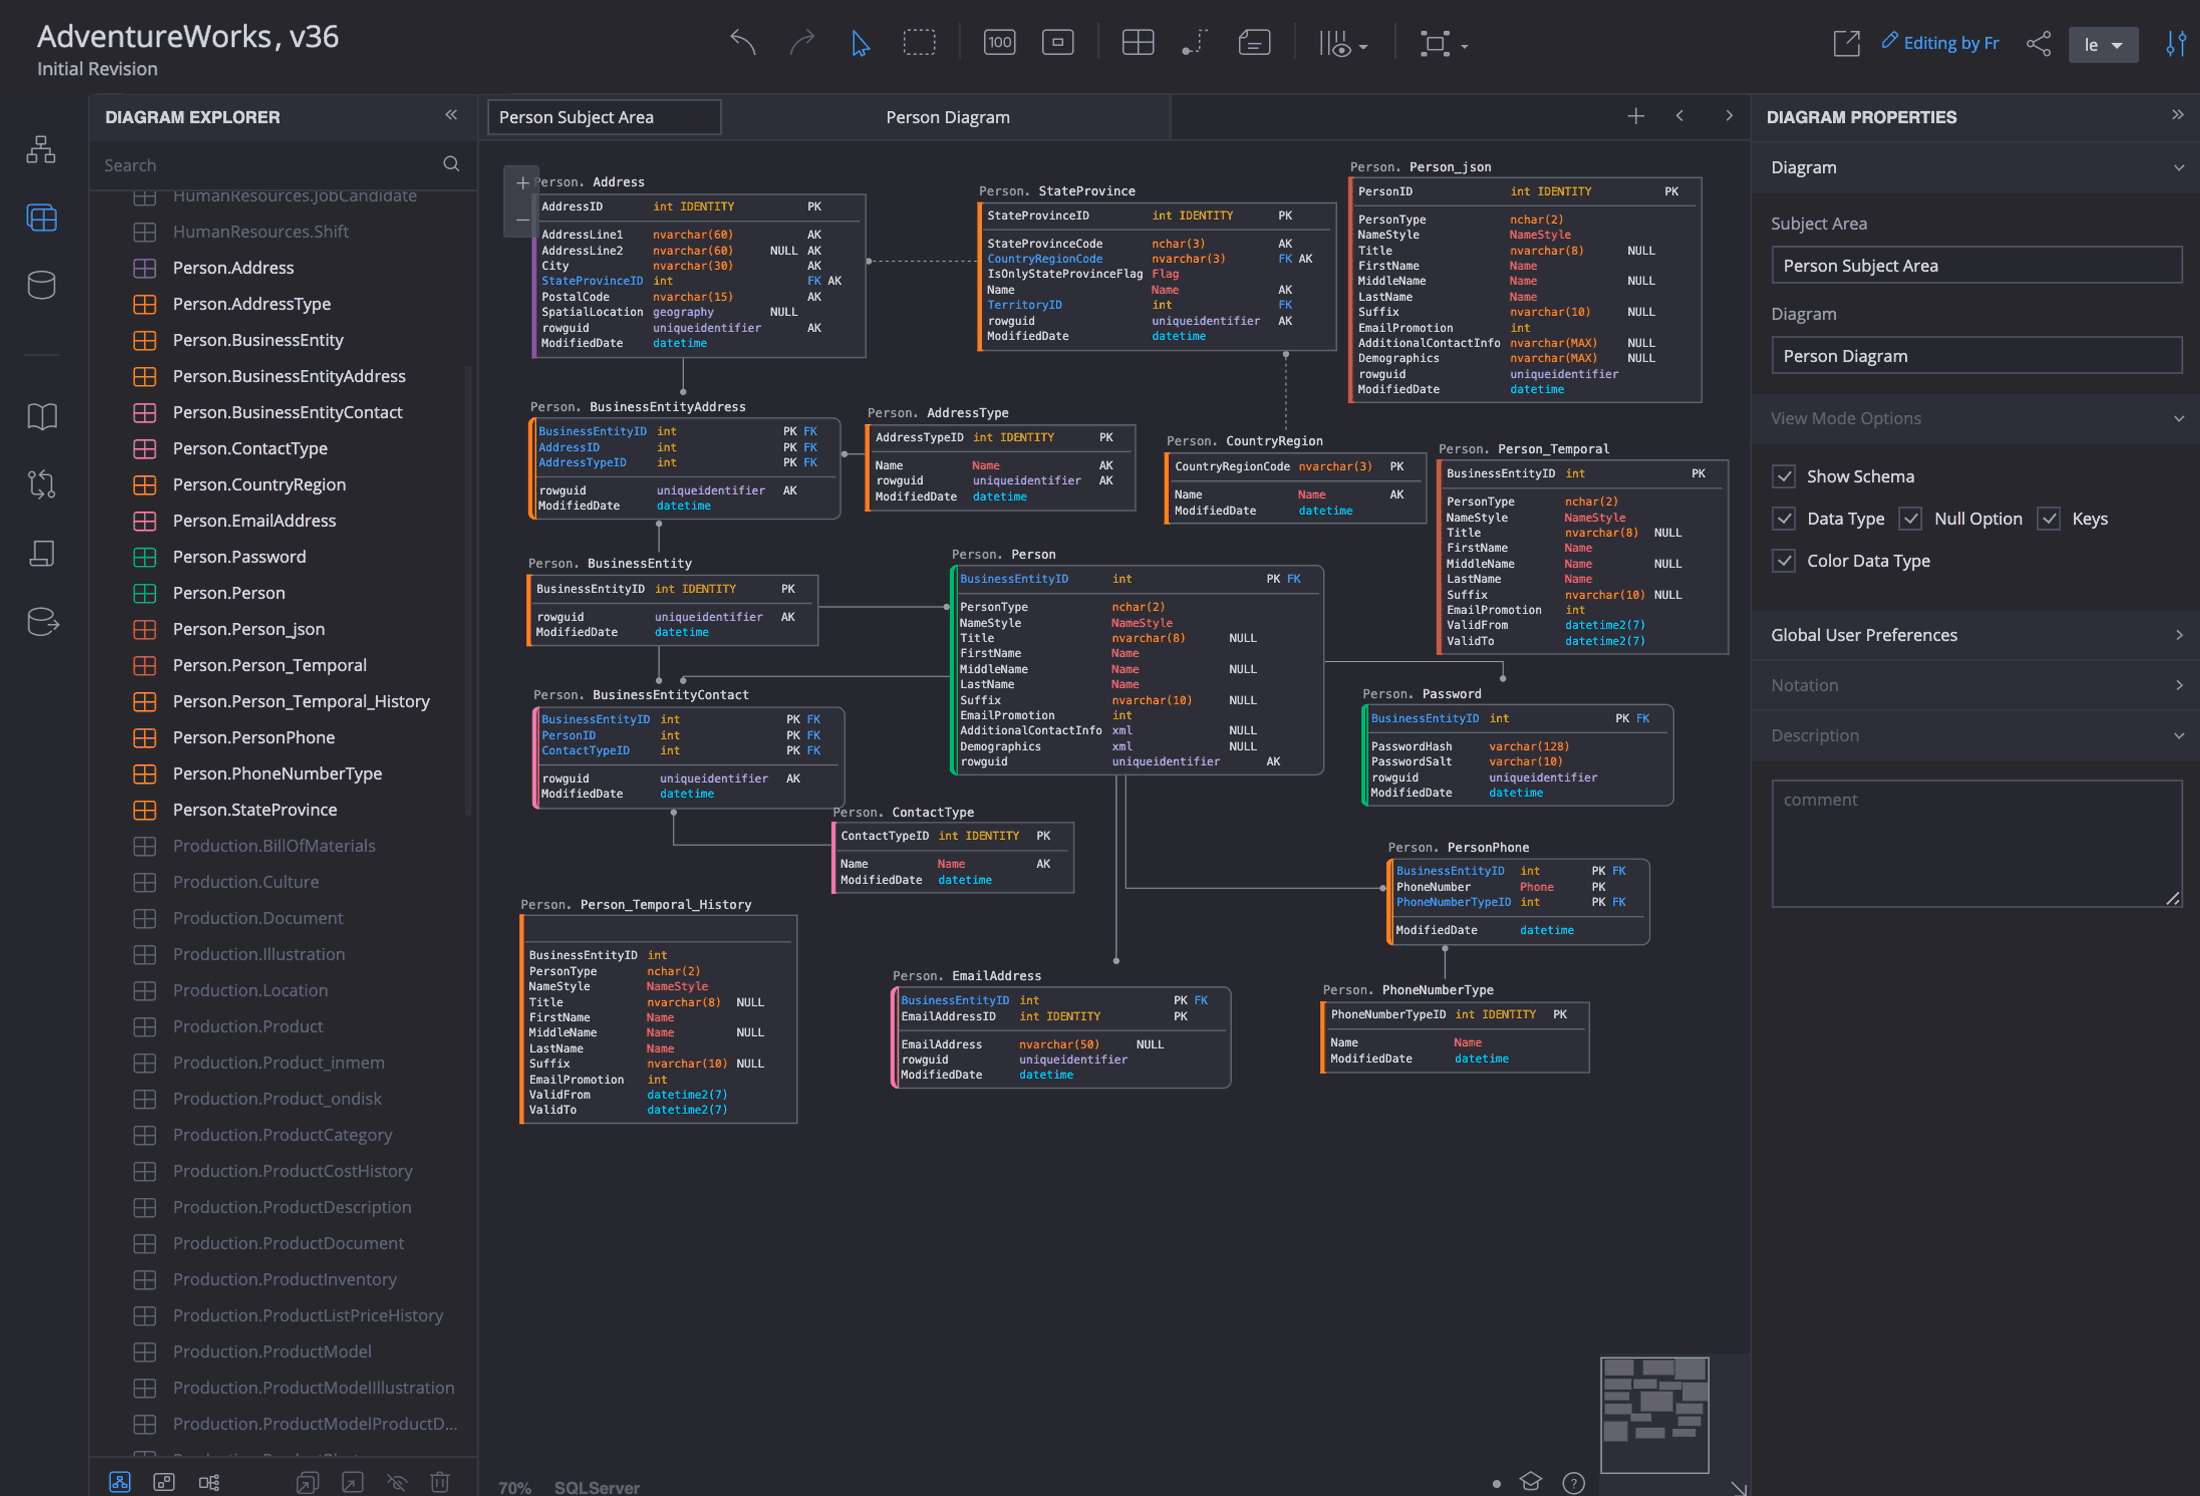The width and height of the screenshot is (2200, 1496).
Task: Uncheck the Show Schema checkbox
Action: (x=1784, y=476)
